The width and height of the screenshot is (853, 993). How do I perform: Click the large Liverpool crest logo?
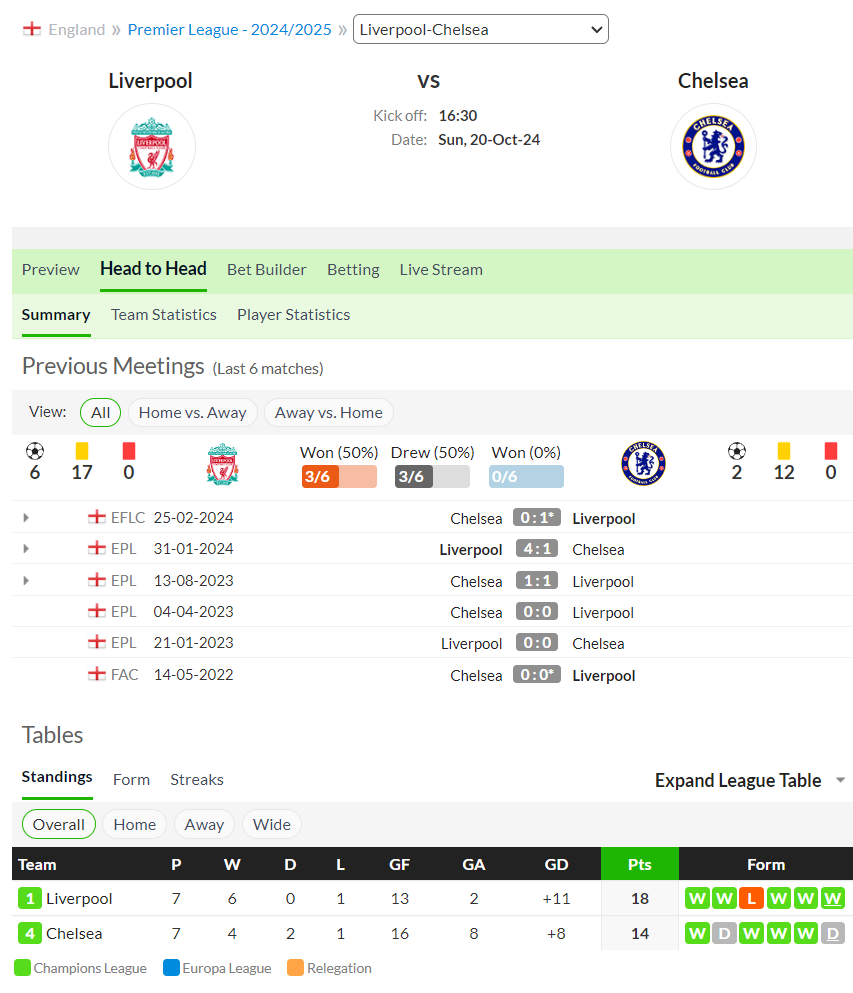pos(151,146)
